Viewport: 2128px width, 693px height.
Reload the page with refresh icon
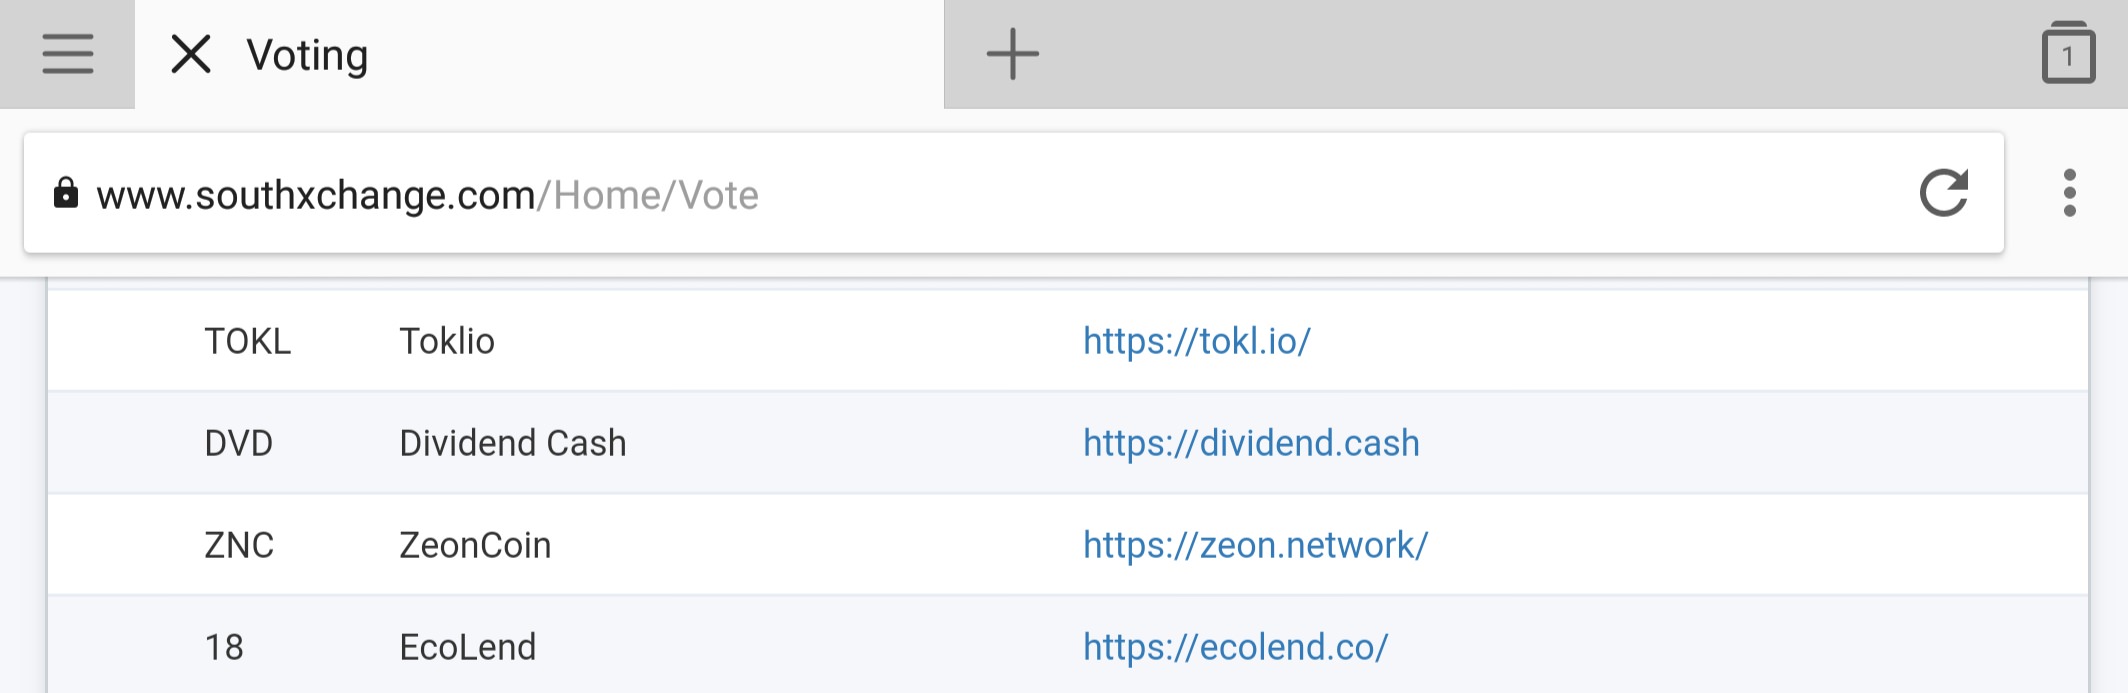[x=1944, y=193]
